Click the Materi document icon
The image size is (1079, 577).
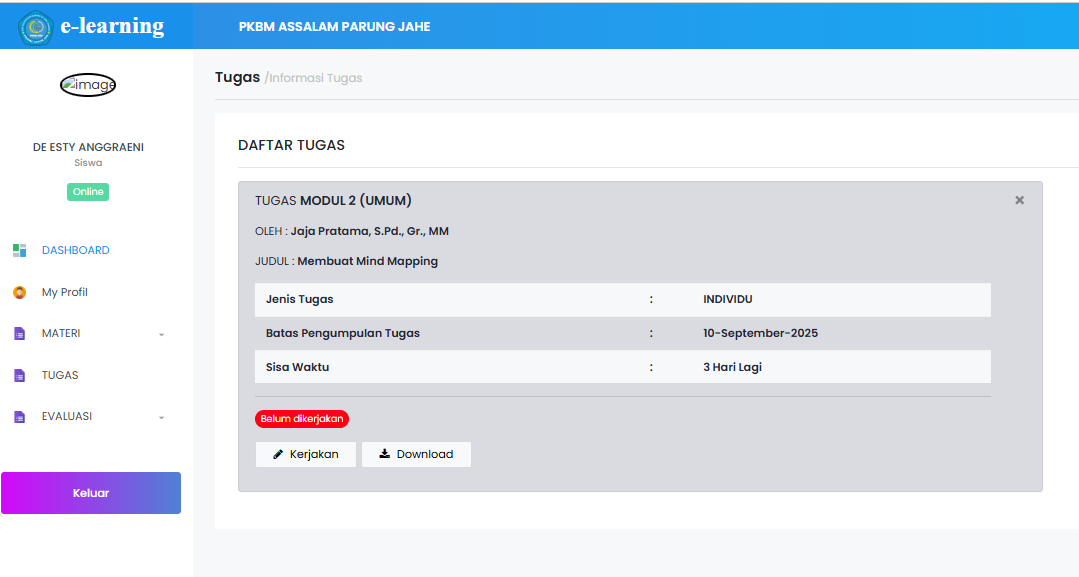19,334
